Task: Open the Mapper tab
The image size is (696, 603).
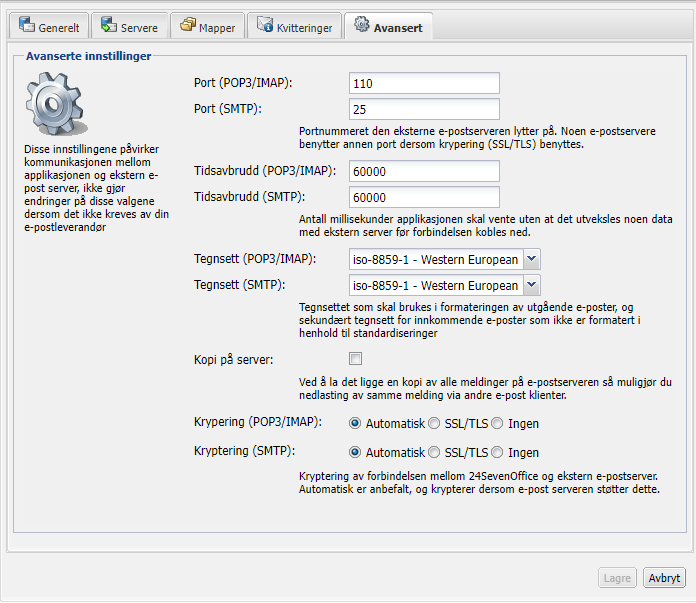Action: [207, 26]
